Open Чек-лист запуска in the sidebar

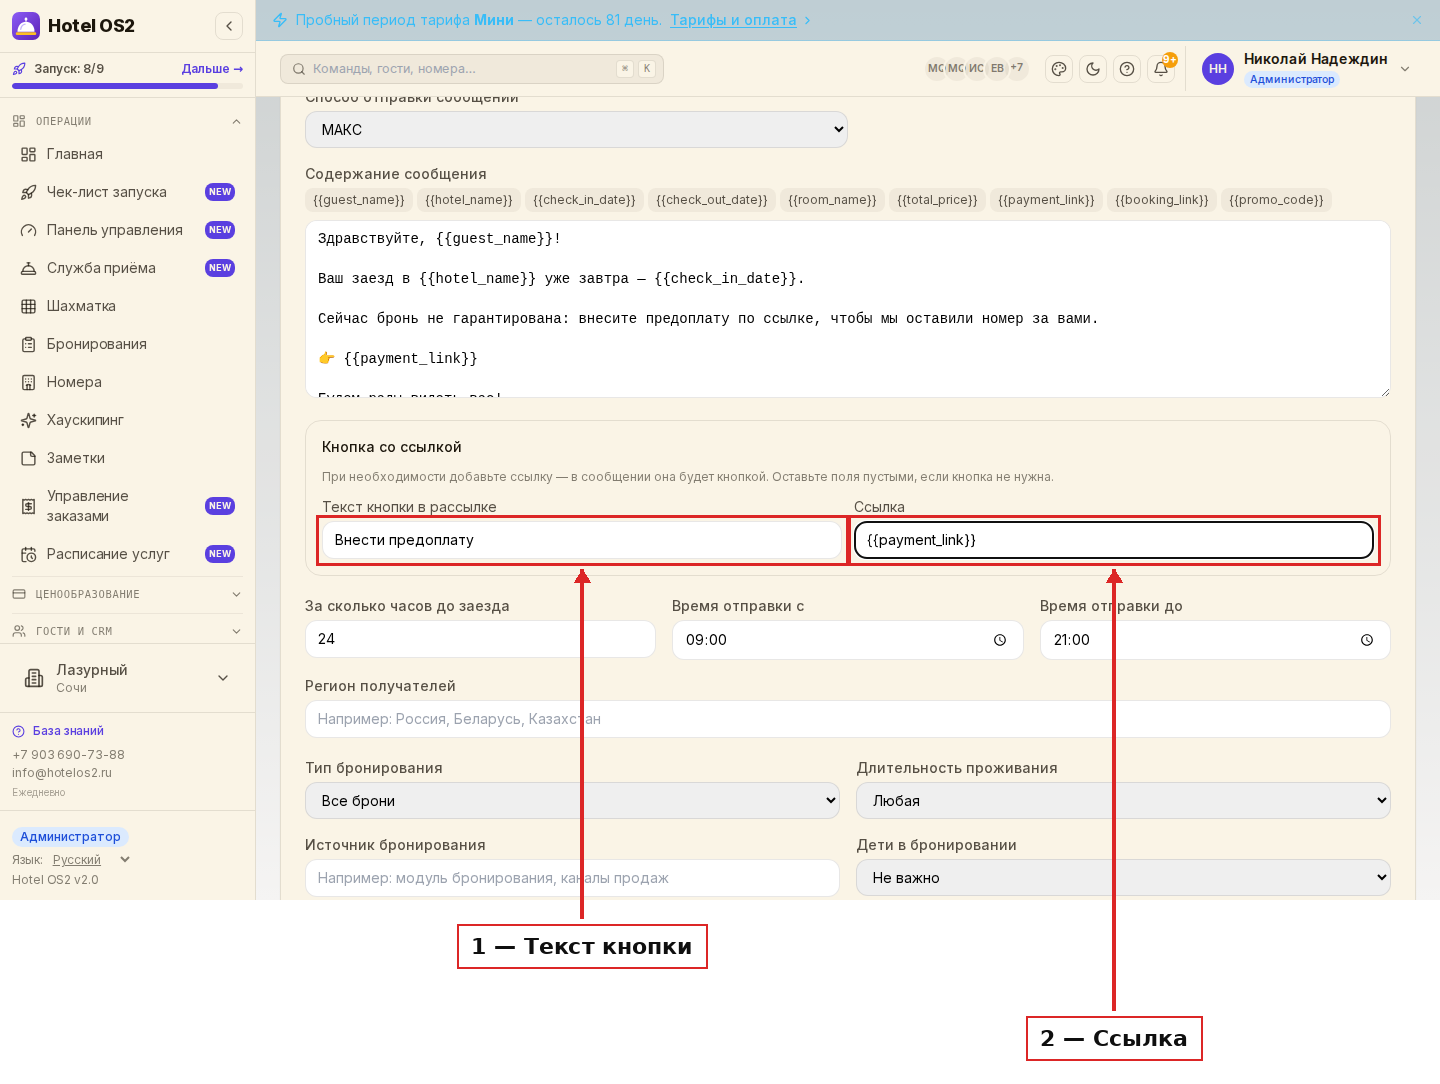pyautogui.click(x=128, y=192)
